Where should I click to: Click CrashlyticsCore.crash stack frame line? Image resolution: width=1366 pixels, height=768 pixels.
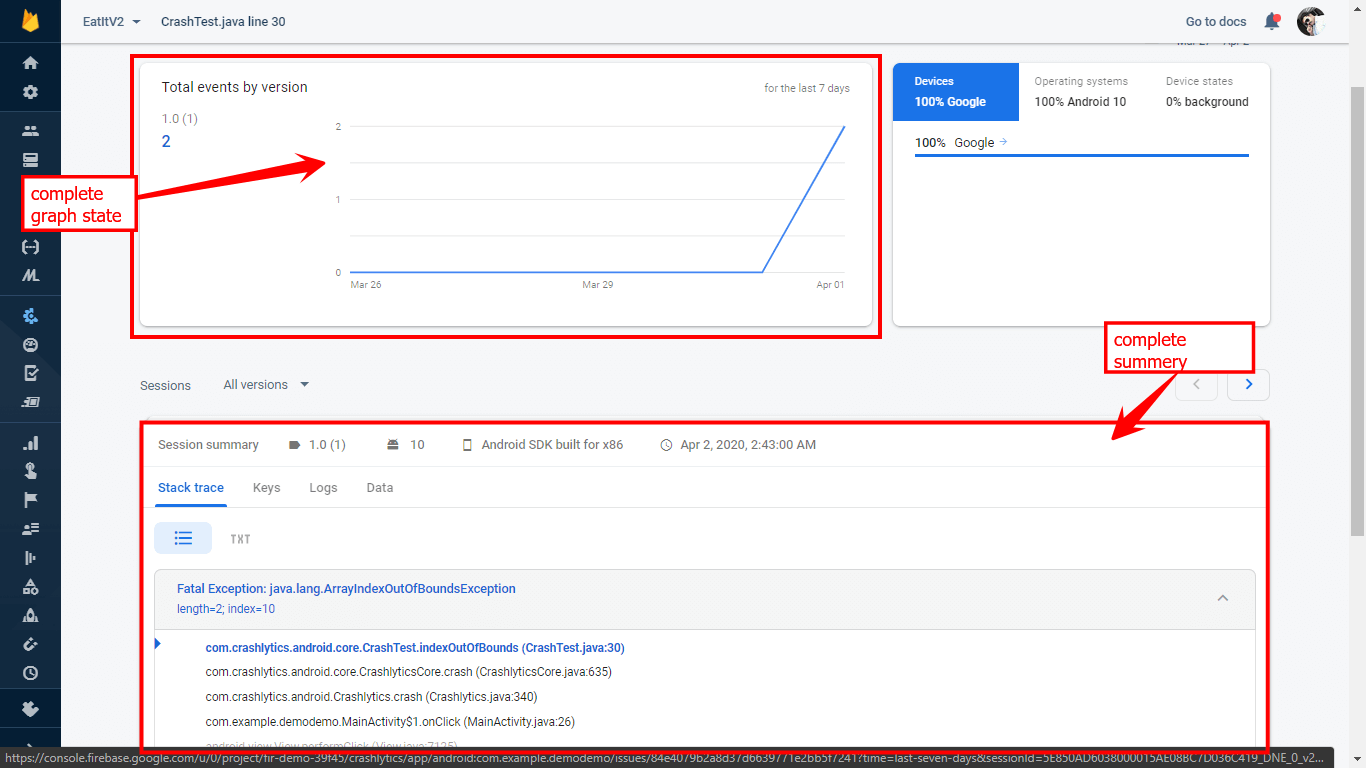click(408, 672)
